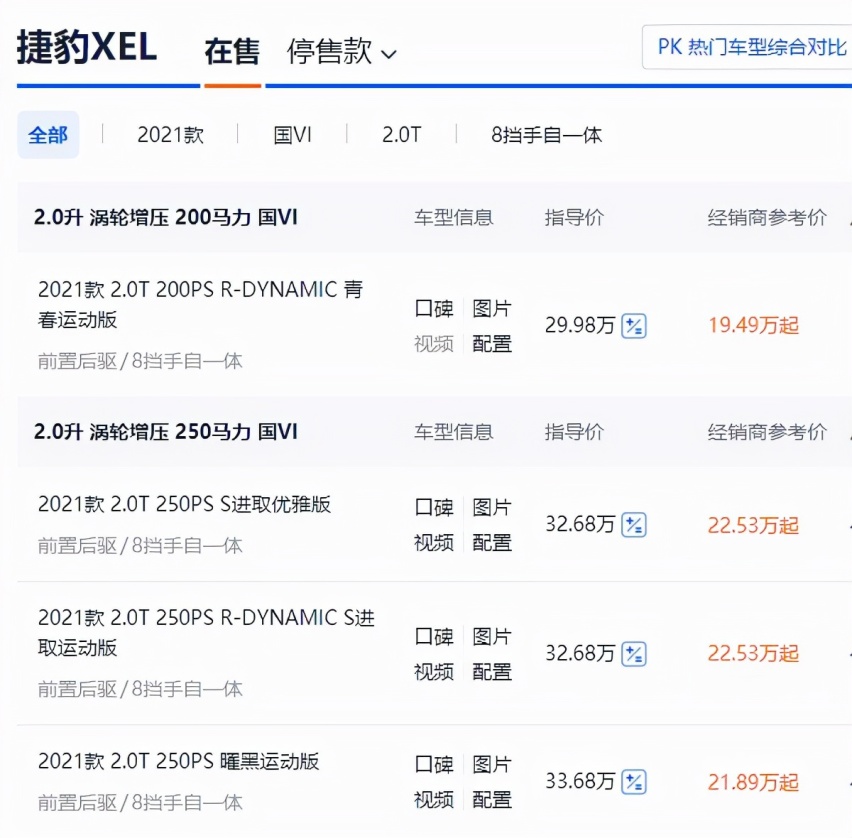Open 图片 for 200PS 青春运动版
This screenshot has height=838, width=852.
492,308
